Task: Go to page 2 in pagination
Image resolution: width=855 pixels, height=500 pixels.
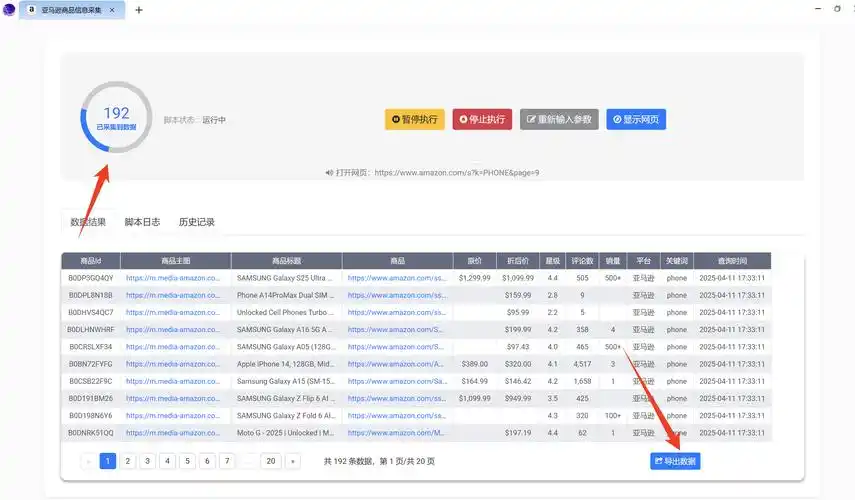Action: coord(128,461)
